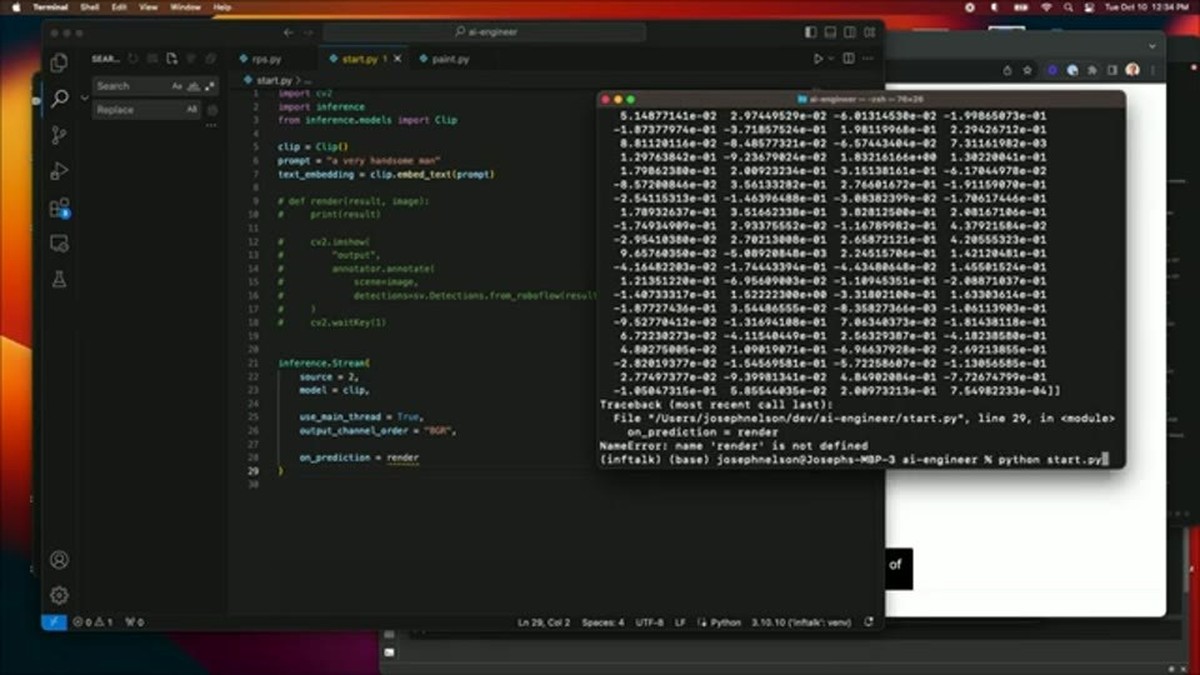The width and height of the screenshot is (1200, 675).
Task: Collapse the replace row chevron
Action: coord(84,98)
